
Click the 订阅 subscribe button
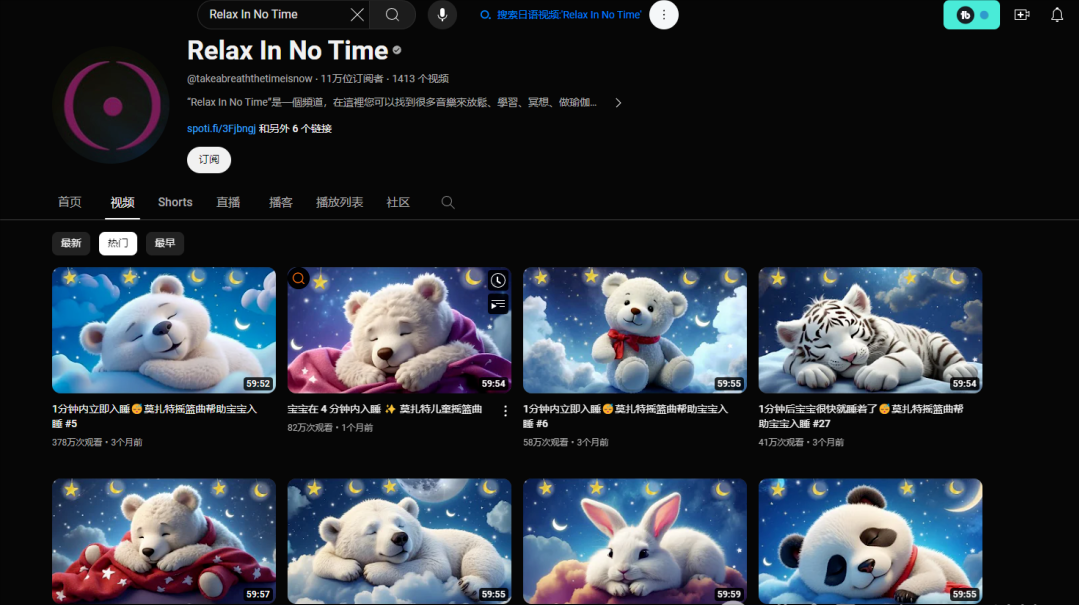[x=209, y=160]
